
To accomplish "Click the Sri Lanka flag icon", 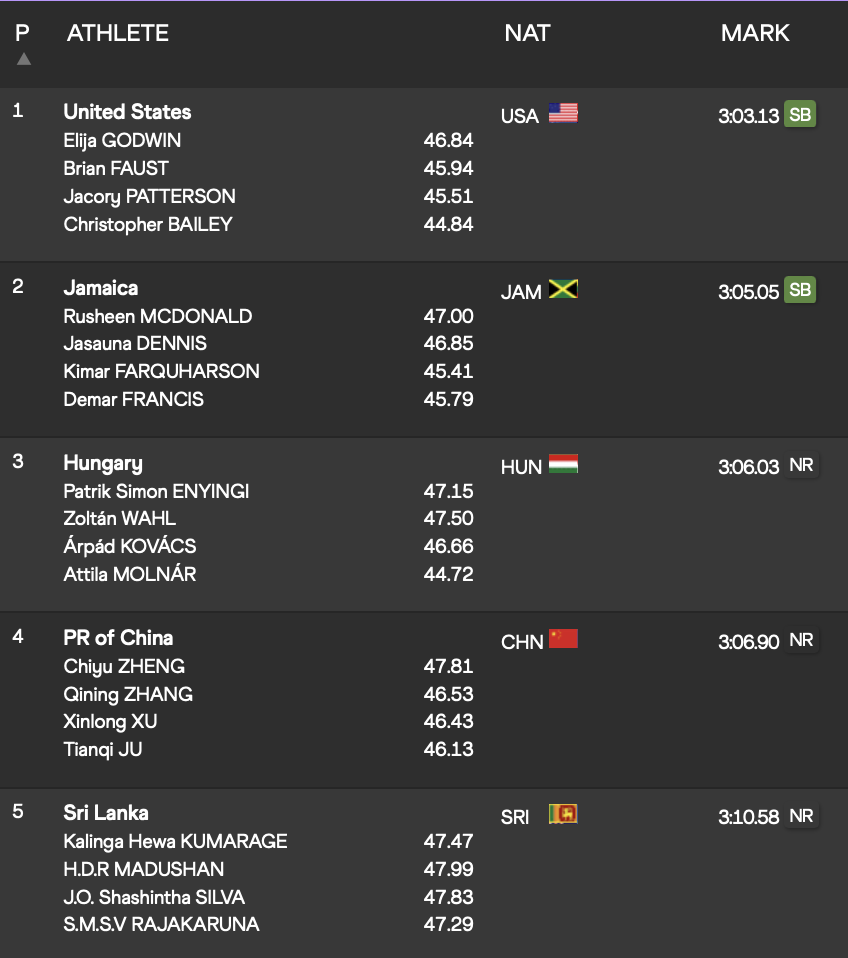I will click(563, 814).
